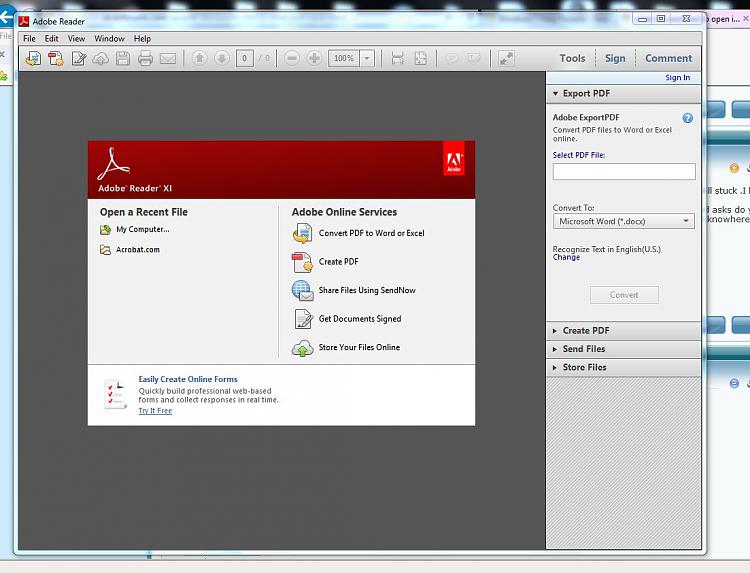Click the Convert PDF to Word toolbar icon
The image size is (750, 573).
[x=33, y=58]
